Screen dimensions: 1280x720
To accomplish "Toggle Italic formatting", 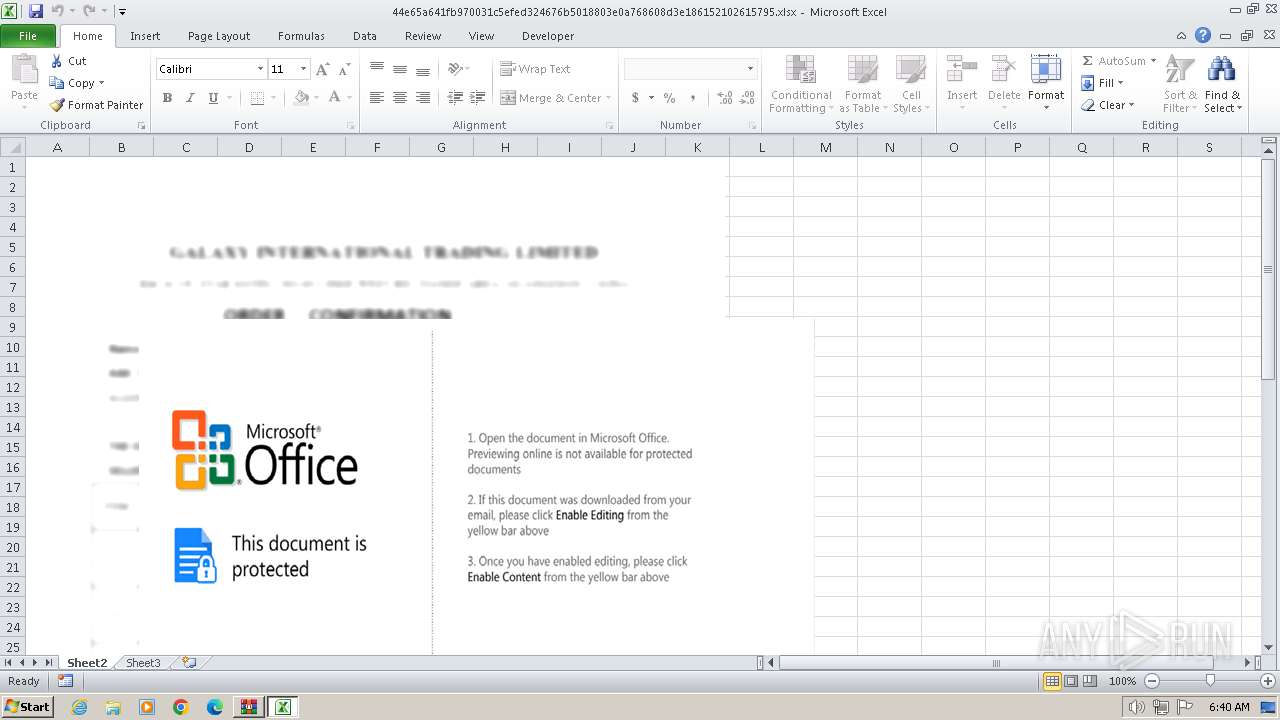I will tap(190, 98).
